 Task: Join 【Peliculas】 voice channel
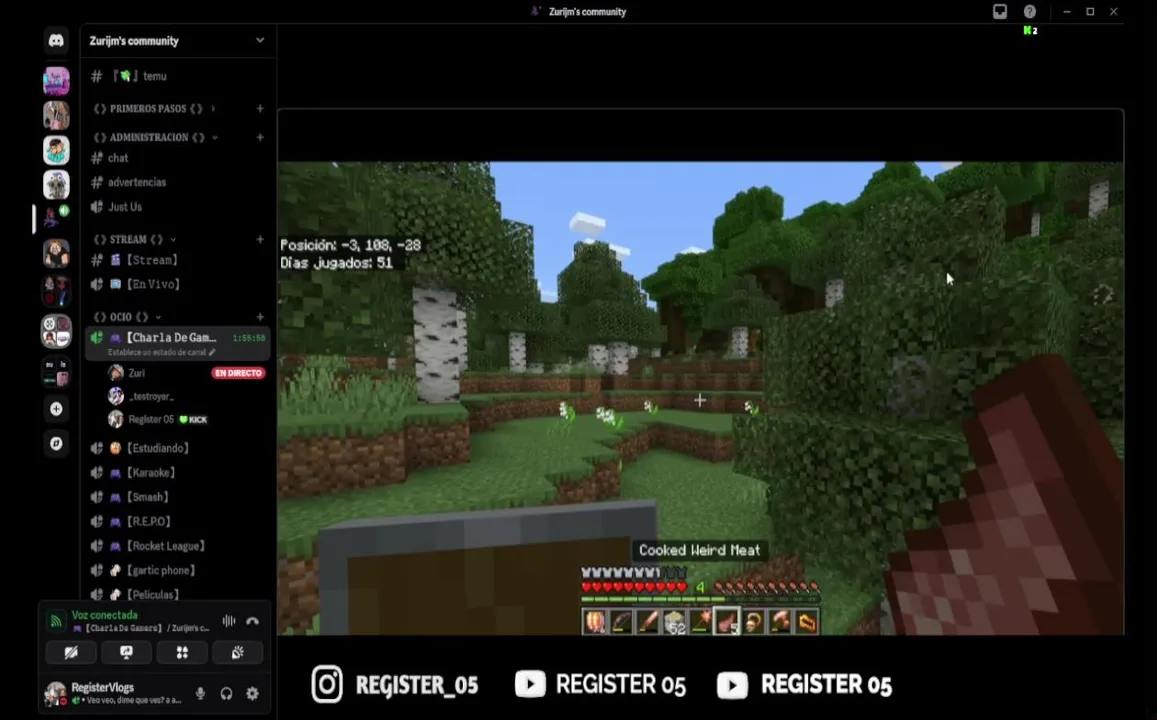[x=177, y=594]
